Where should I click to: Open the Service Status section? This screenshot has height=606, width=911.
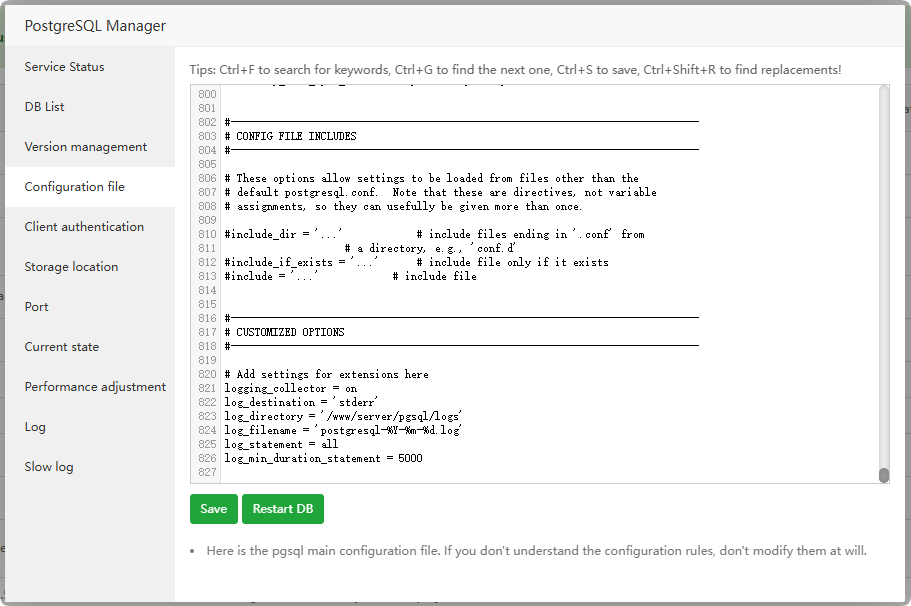[65, 67]
